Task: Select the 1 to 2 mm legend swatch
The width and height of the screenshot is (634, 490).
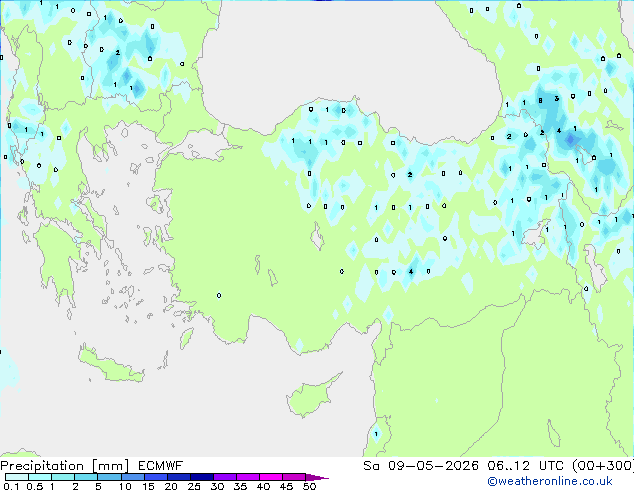Action: pyautogui.click(x=63, y=477)
